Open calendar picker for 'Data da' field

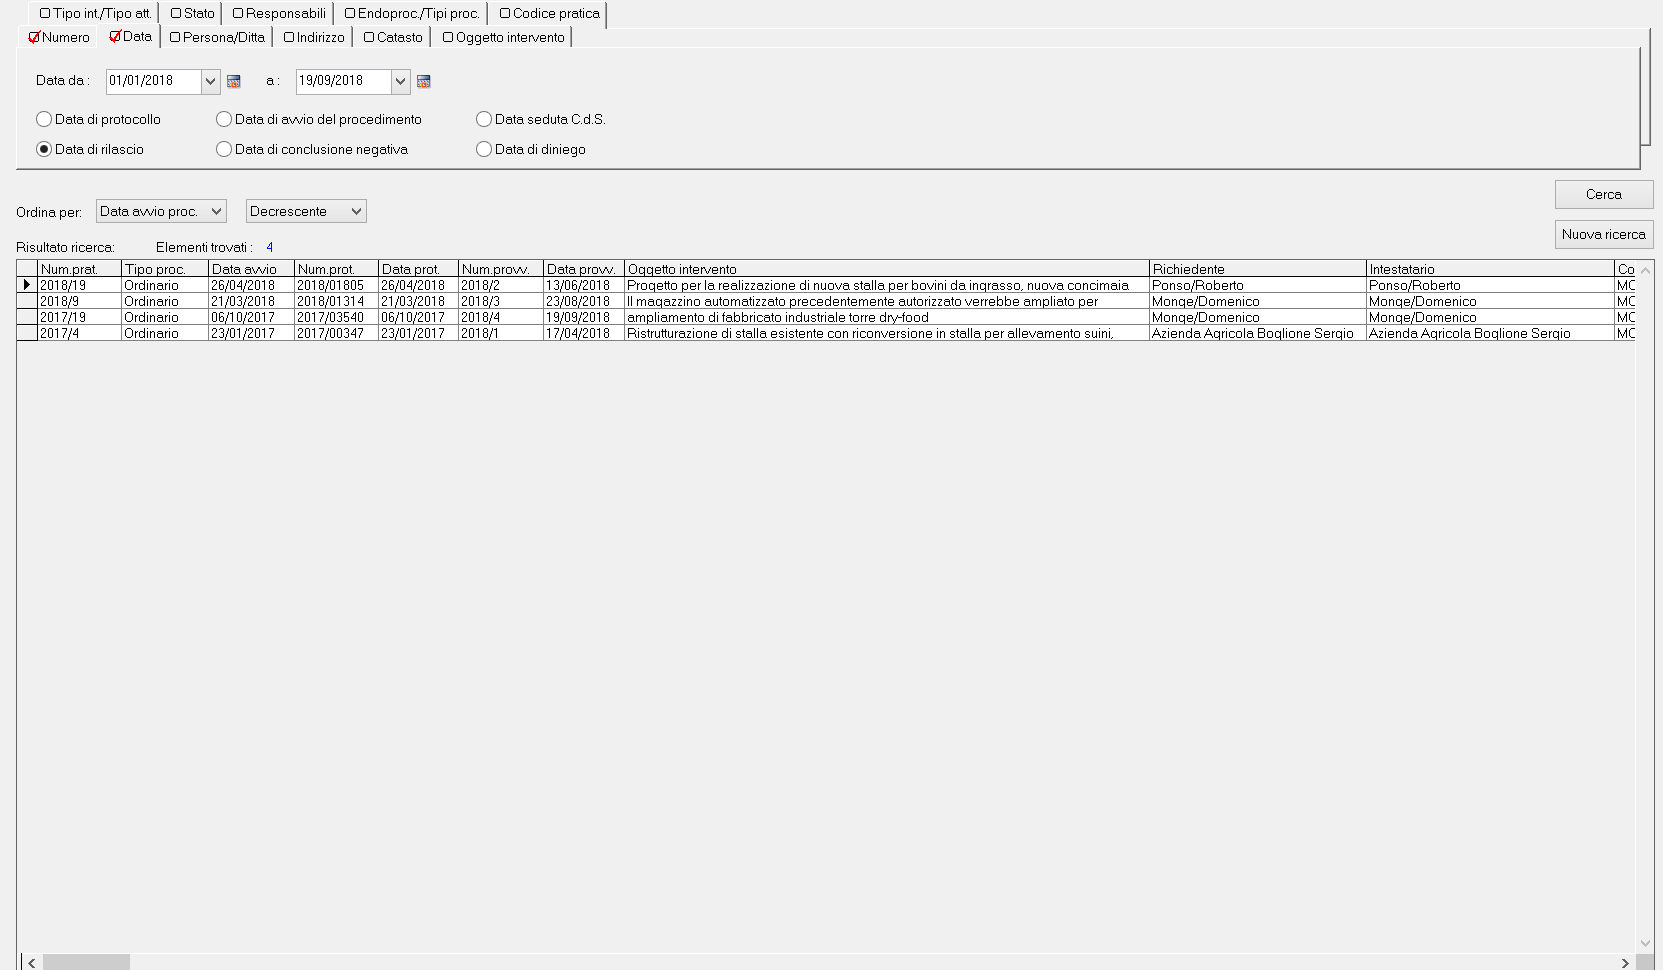[234, 81]
